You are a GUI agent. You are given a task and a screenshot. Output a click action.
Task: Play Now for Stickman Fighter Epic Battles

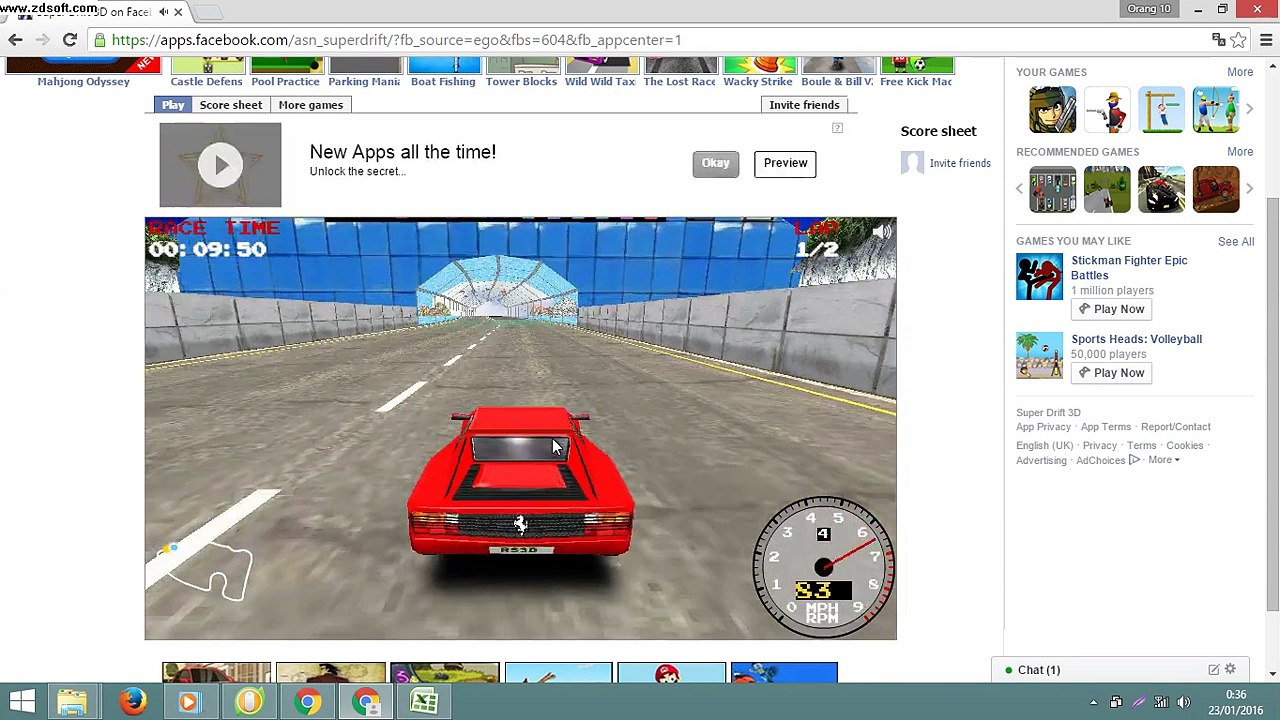tap(1111, 309)
